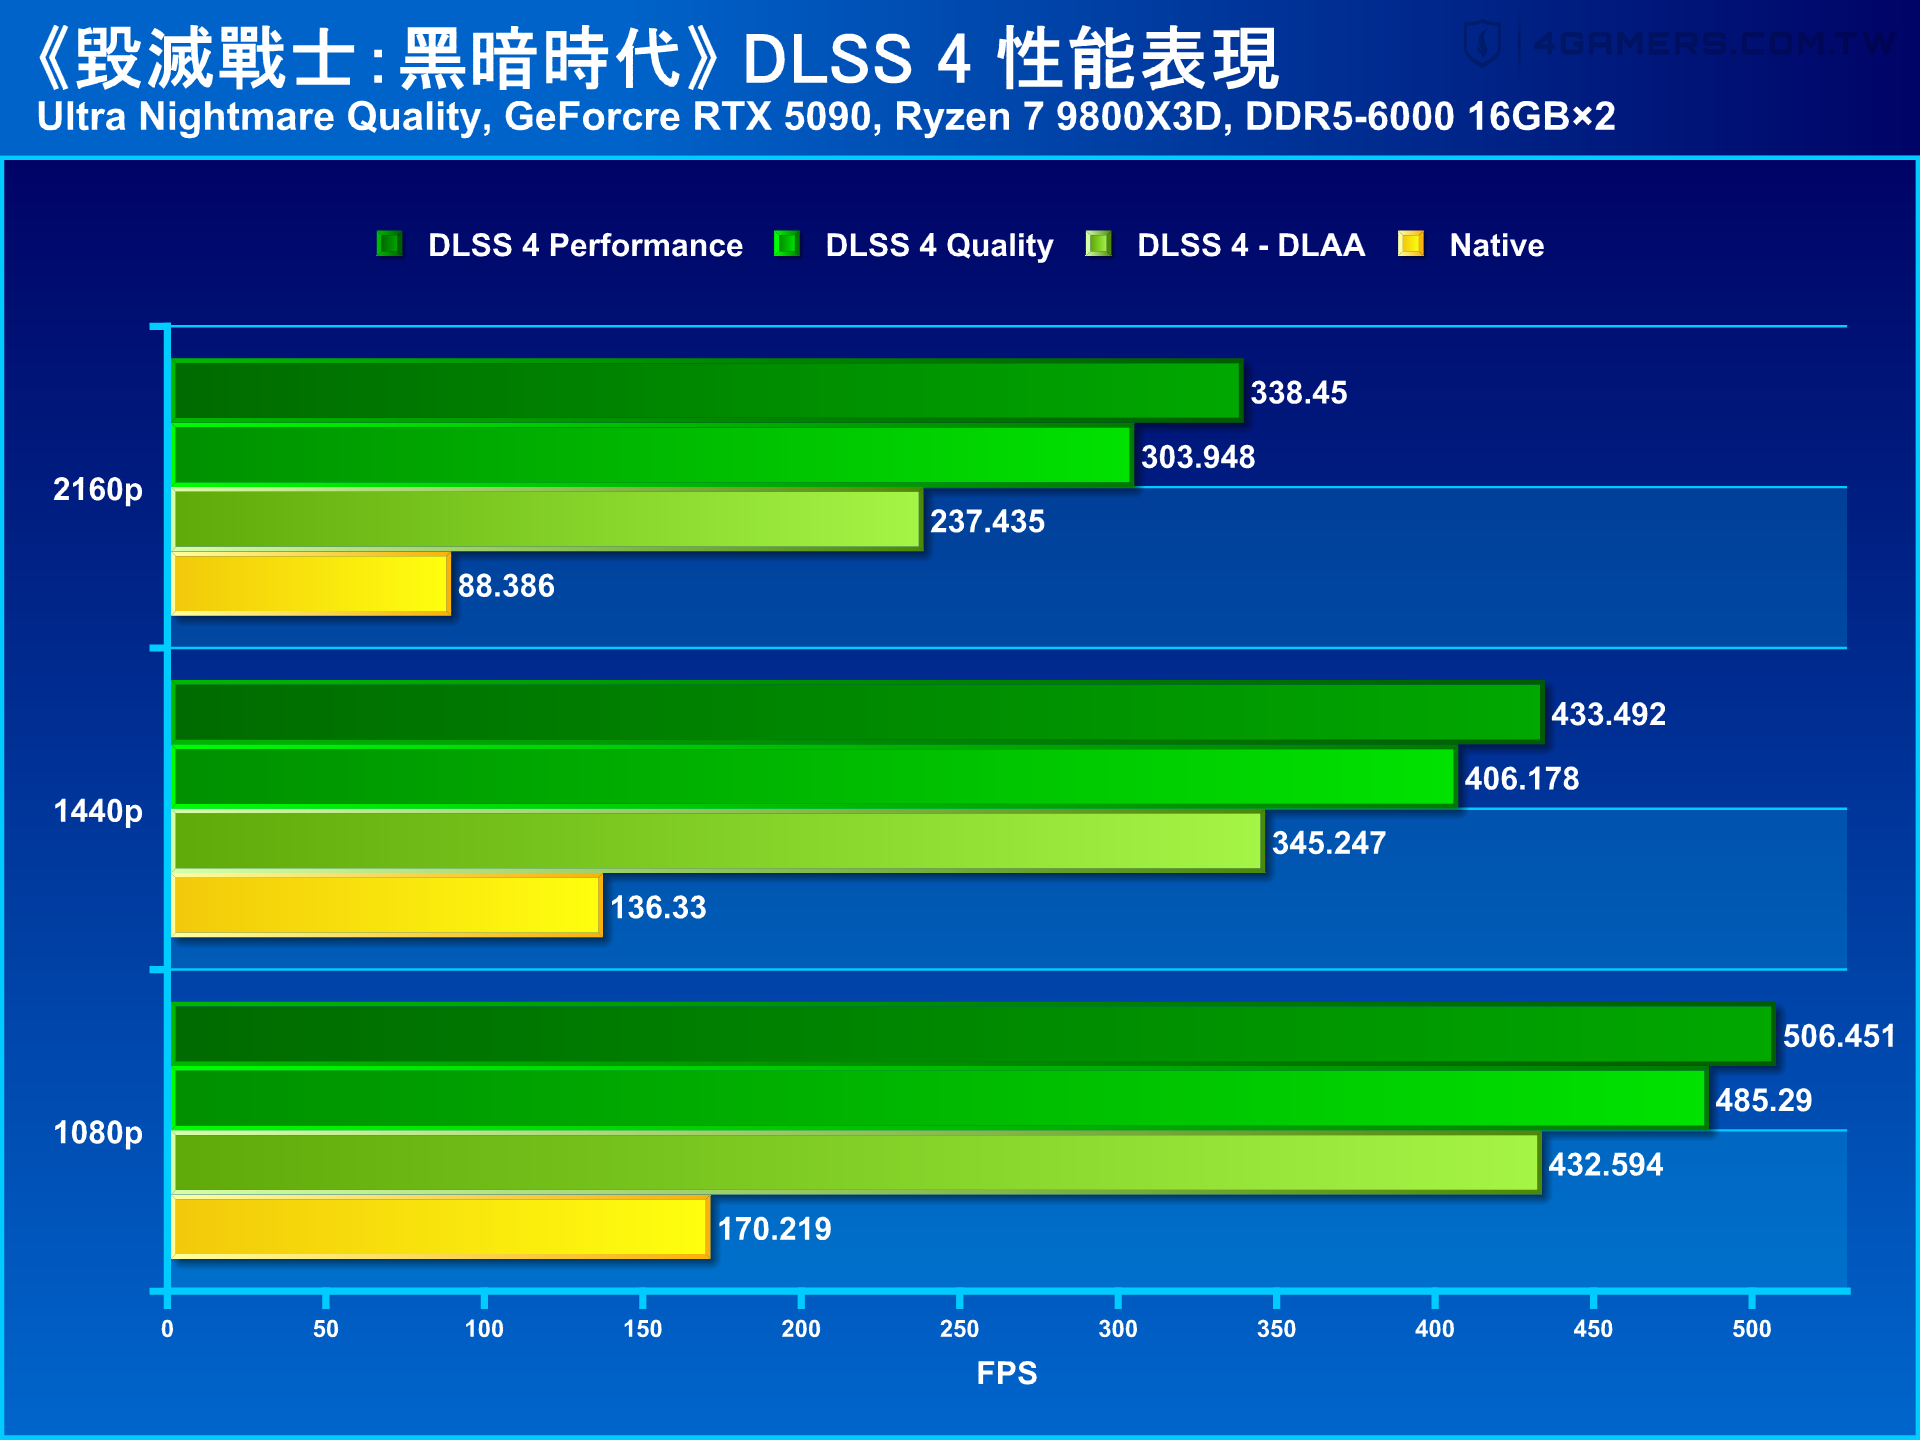The height and width of the screenshot is (1440, 1920).
Task: Select the 1080p DLSS 4 Performance bar
Action: point(973,1034)
